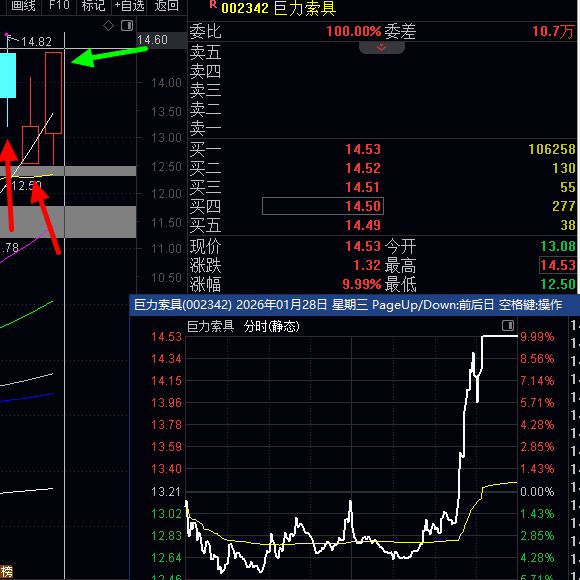The width and height of the screenshot is (580, 580).
Task: Click 卖一 row label
Action: click(x=205, y=129)
